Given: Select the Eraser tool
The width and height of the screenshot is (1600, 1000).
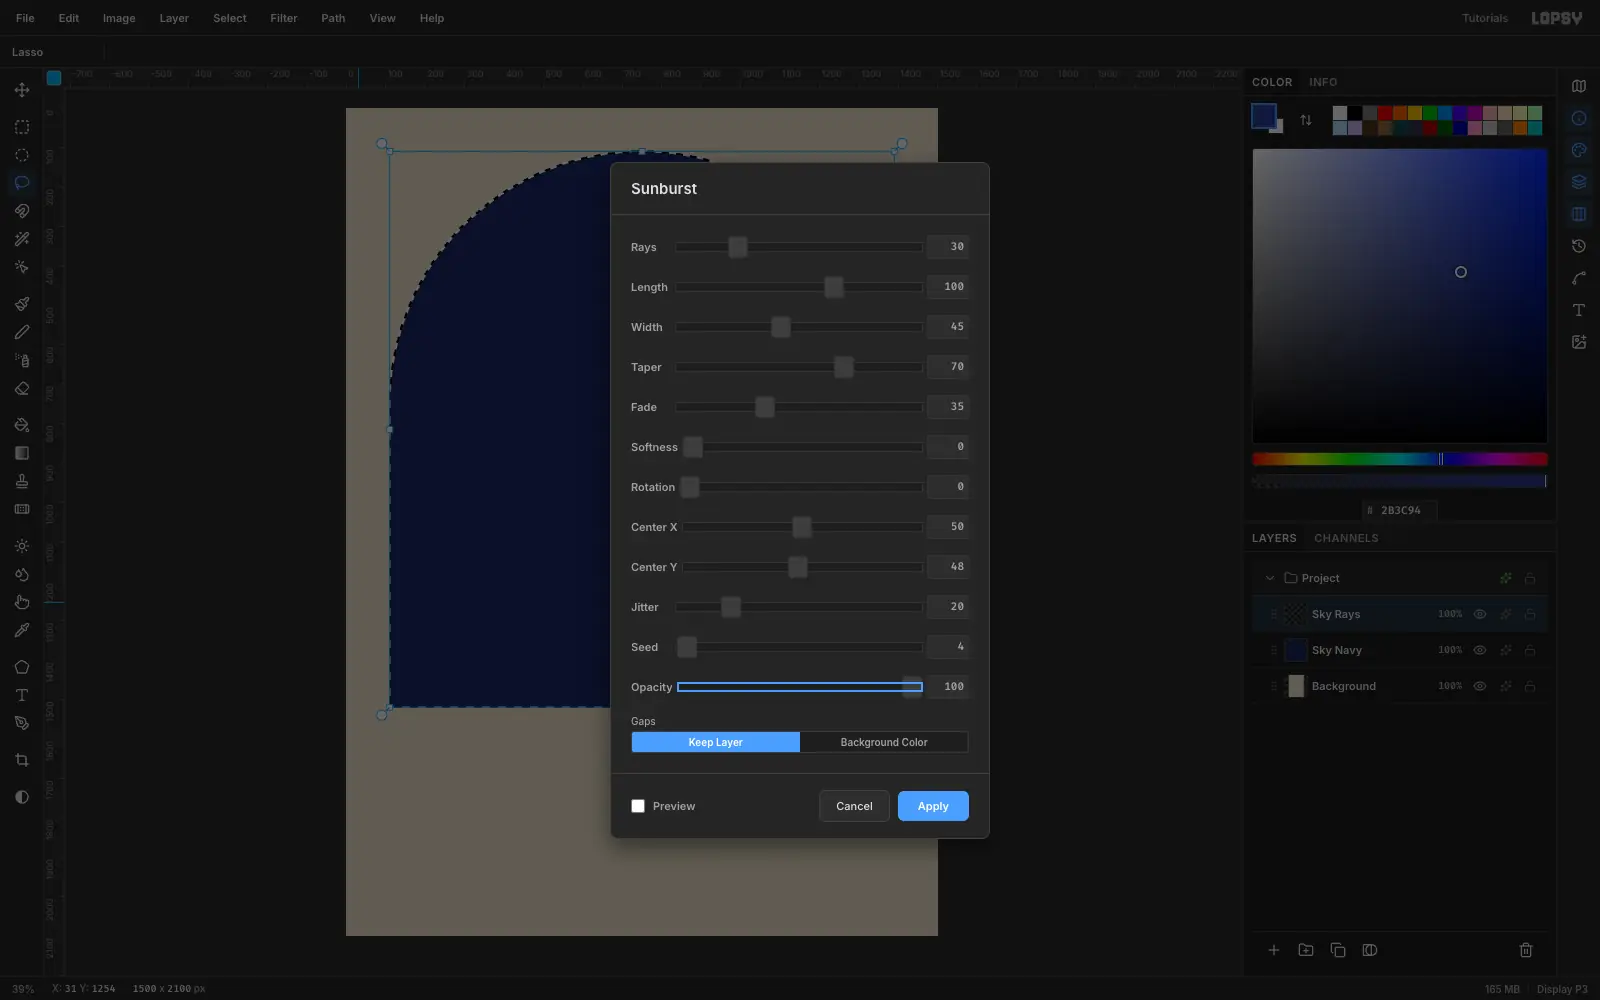Looking at the screenshot, I should pyautogui.click(x=21, y=389).
